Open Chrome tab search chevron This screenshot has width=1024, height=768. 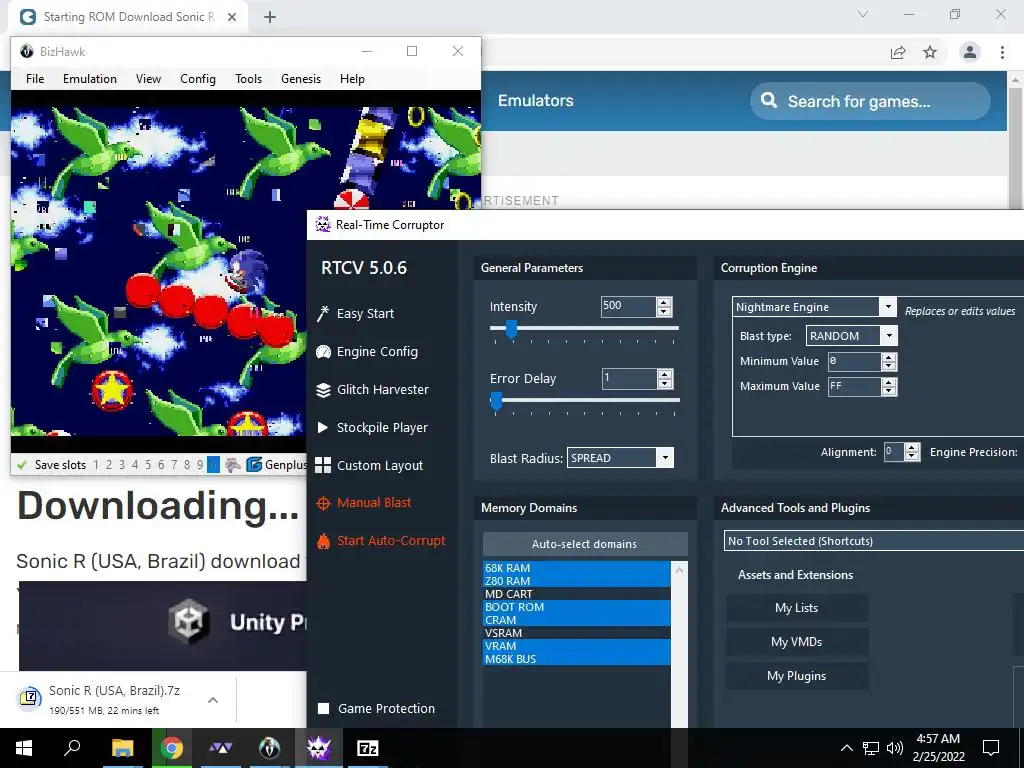pyautogui.click(x=863, y=14)
